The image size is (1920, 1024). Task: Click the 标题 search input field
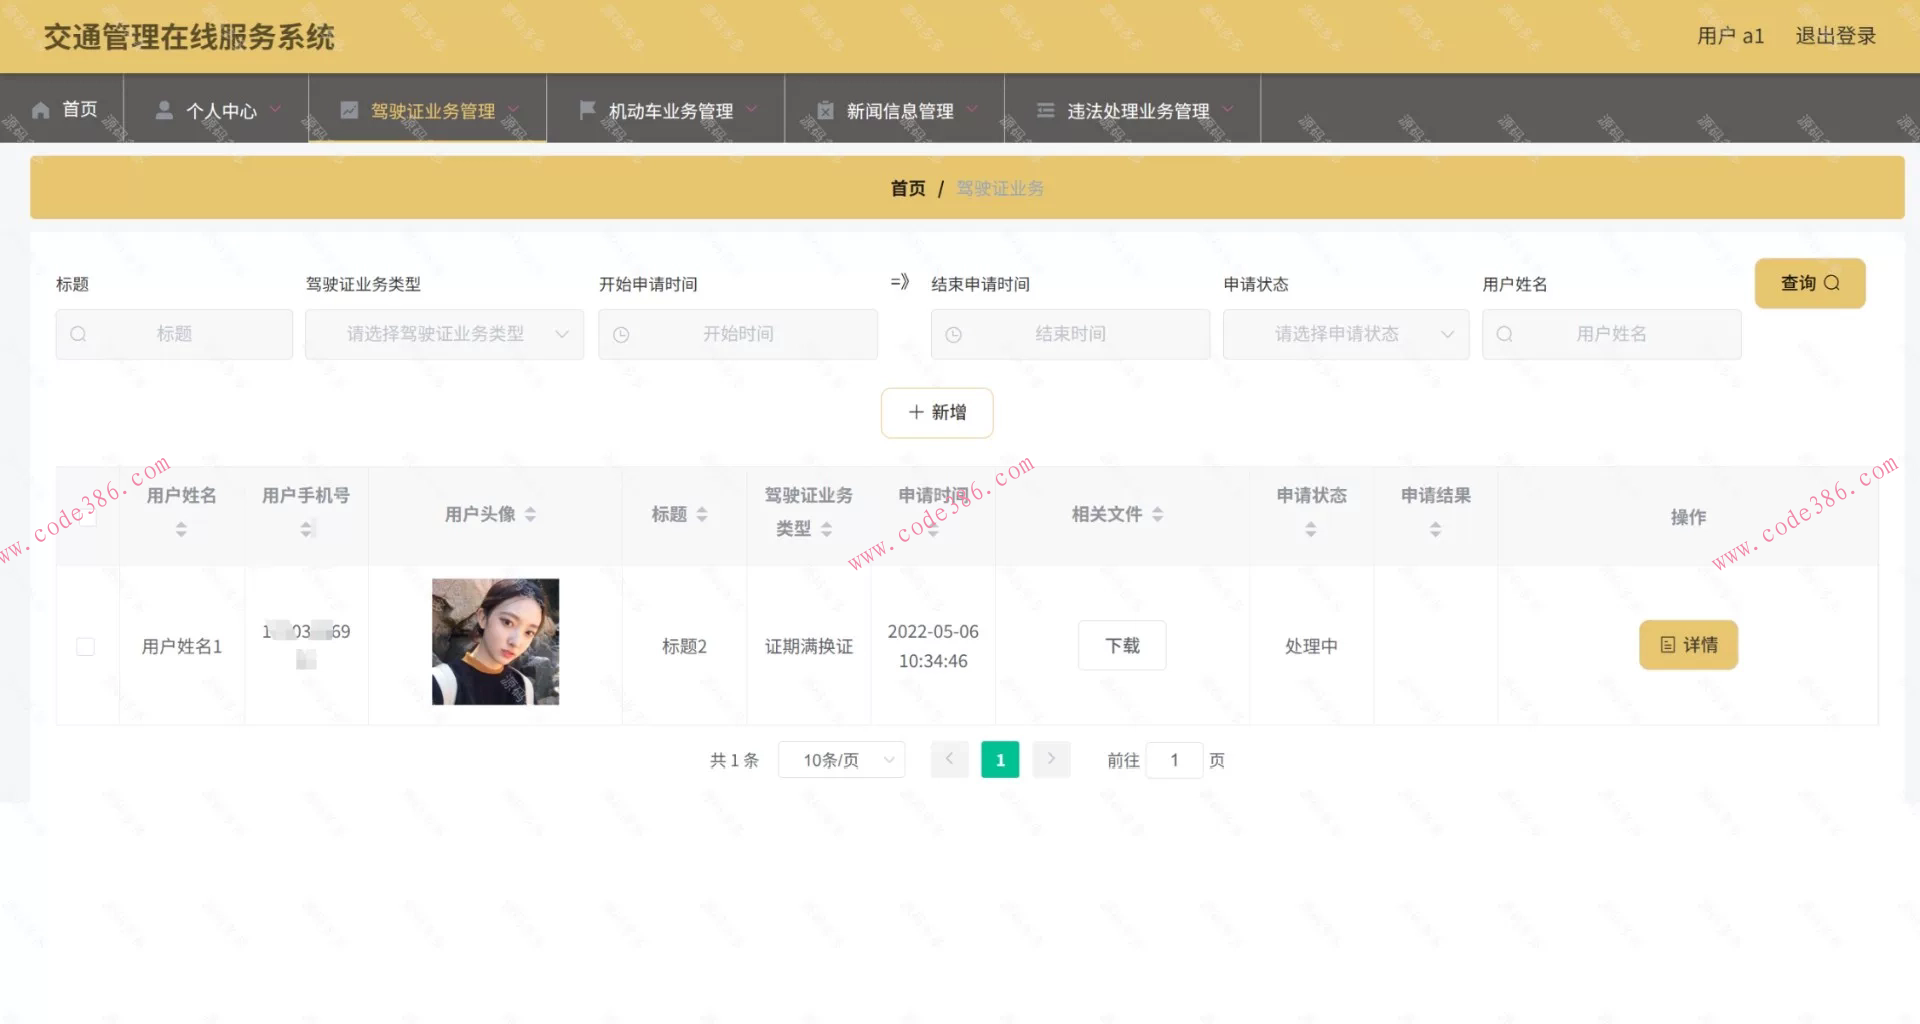(174, 334)
